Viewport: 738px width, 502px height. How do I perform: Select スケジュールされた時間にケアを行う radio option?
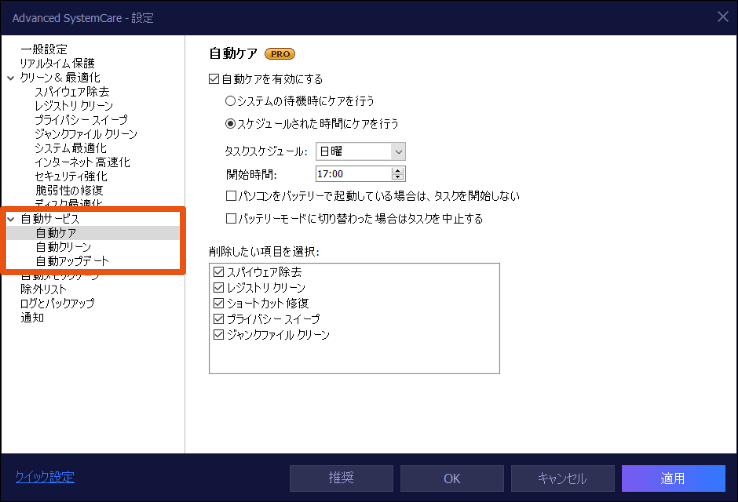click(x=230, y=124)
